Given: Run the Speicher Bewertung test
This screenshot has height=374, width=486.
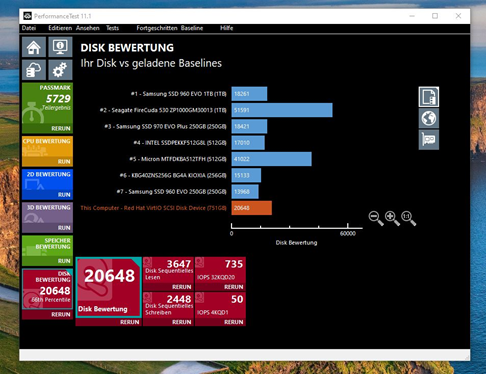Looking at the screenshot, I should point(64,261).
